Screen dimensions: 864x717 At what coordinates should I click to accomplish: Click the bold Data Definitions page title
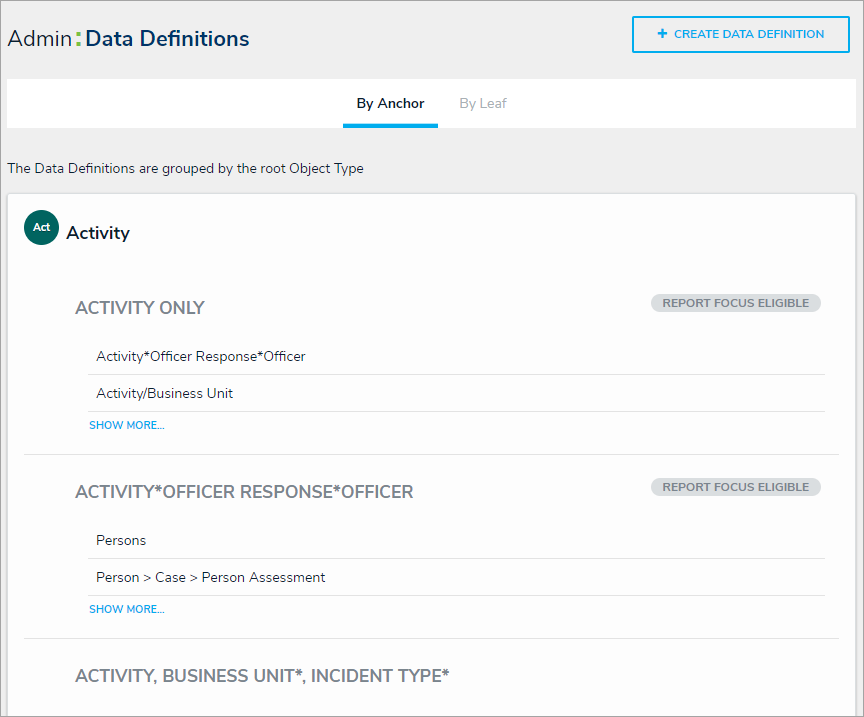point(167,39)
